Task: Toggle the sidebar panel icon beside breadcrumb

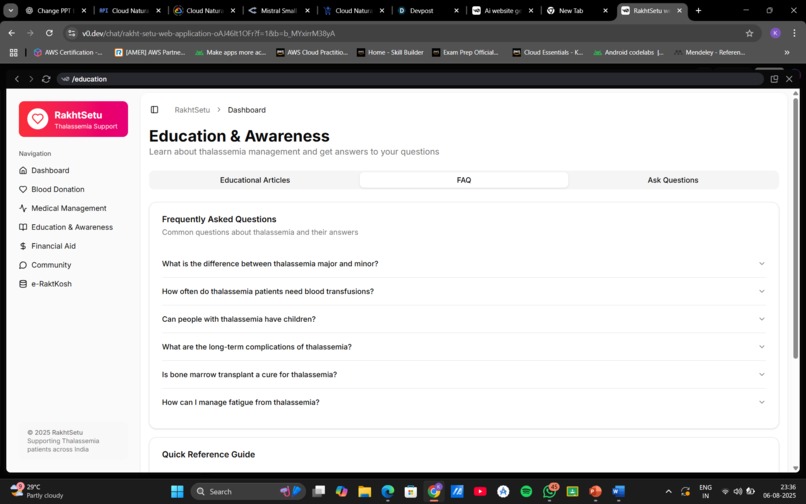Action: tap(154, 110)
